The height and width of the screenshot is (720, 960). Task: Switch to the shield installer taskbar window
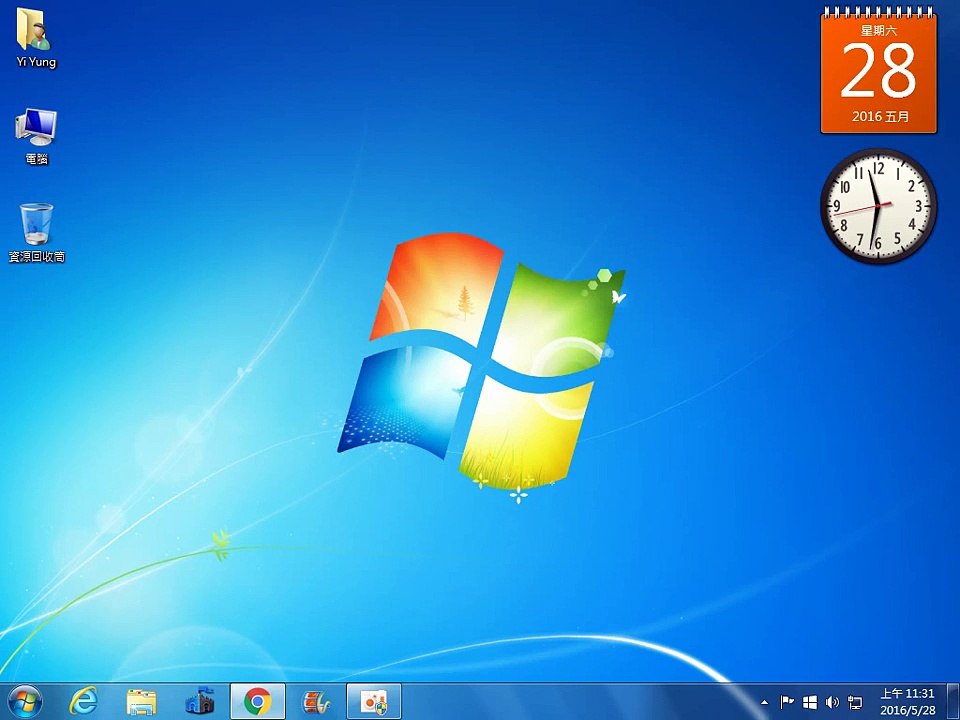373,702
